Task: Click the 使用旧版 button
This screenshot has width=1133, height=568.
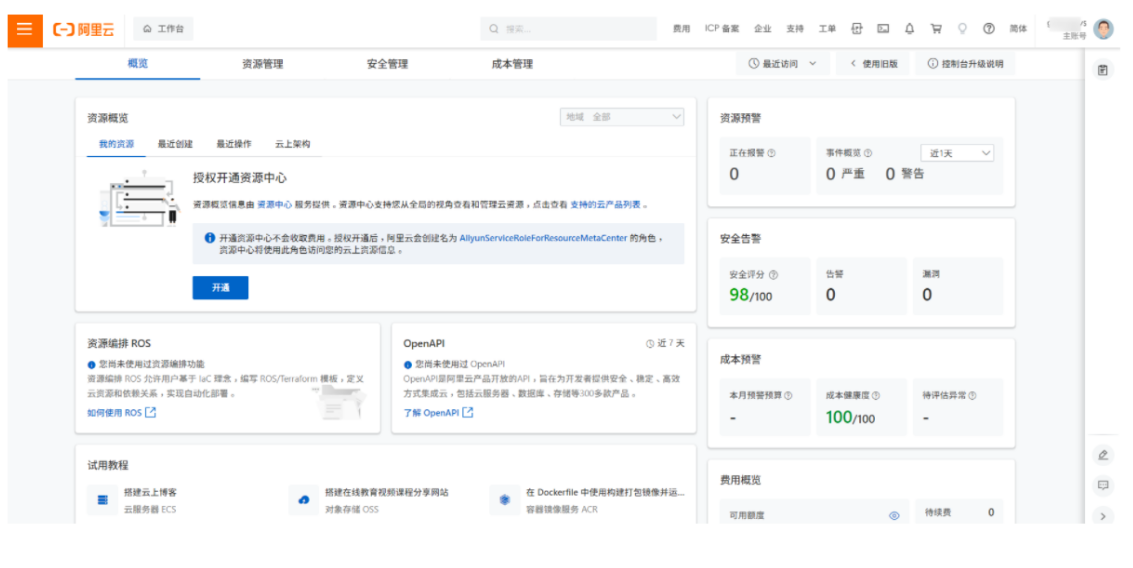Action: tap(873, 64)
